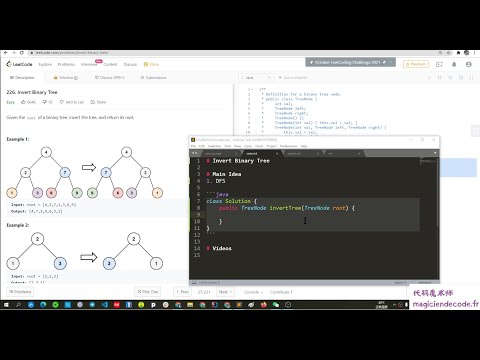Open the Help menu in Sublime Text
This screenshot has width=480, height=360.
pyautogui.click(x=304, y=146)
